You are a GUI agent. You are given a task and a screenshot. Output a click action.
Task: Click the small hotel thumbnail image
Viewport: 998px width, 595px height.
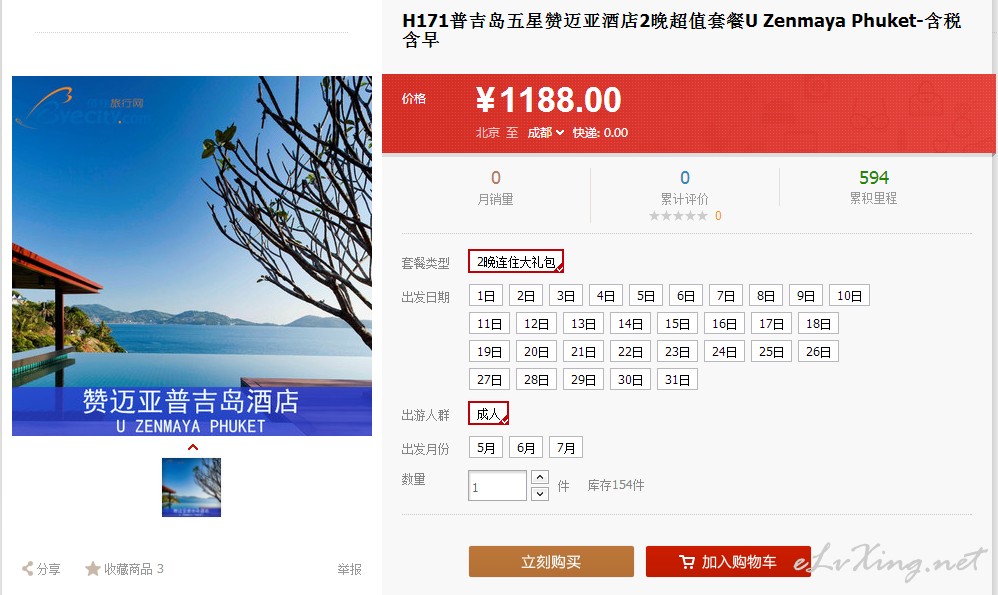[x=192, y=487]
